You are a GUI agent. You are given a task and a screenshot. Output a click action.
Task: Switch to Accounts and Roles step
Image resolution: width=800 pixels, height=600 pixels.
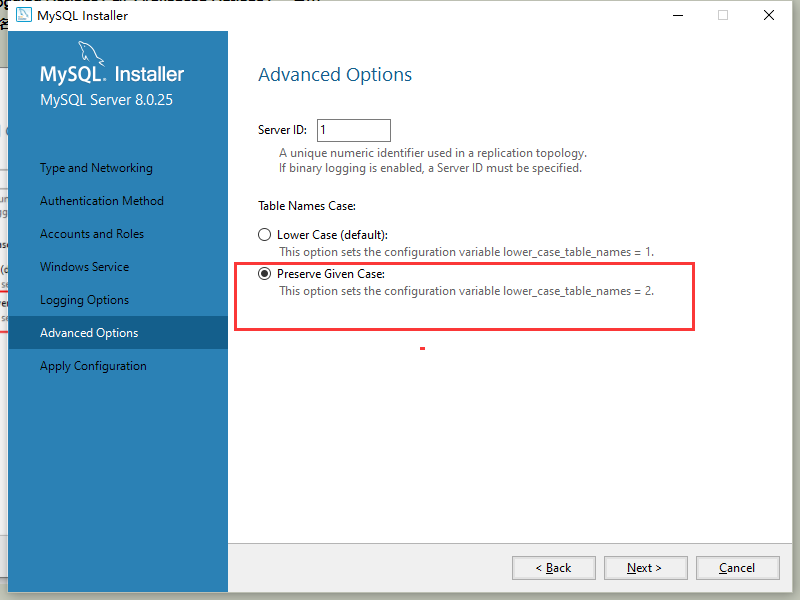click(x=92, y=234)
